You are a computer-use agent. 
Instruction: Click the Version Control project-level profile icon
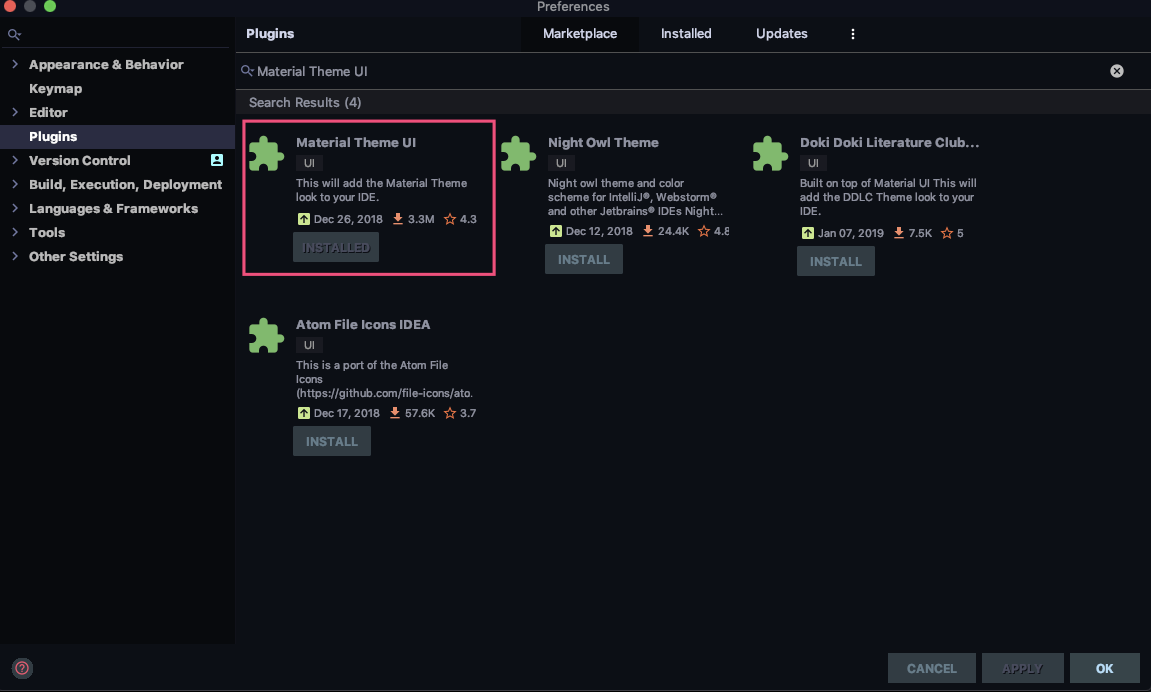[217, 160]
